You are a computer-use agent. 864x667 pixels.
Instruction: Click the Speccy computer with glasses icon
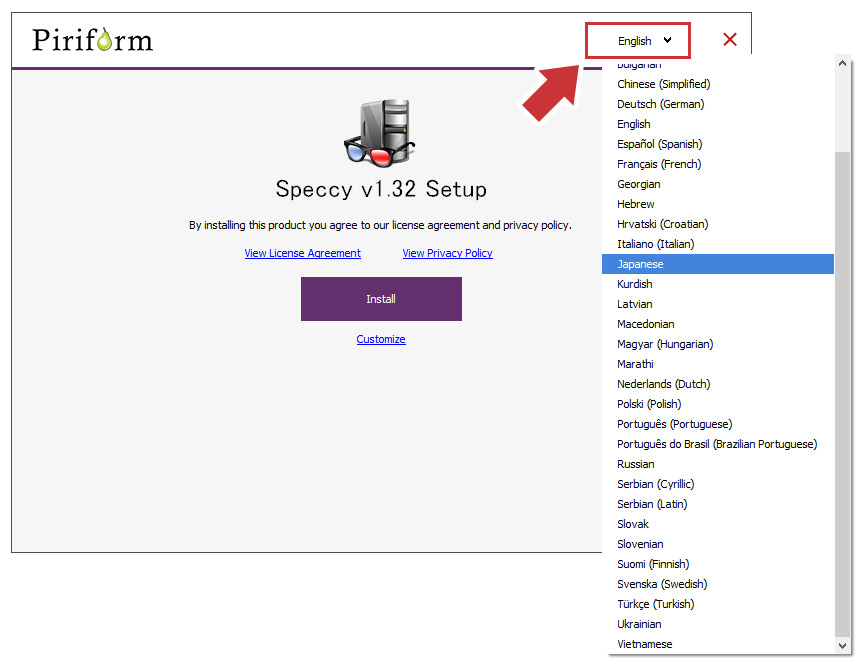(x=380, y=133)
